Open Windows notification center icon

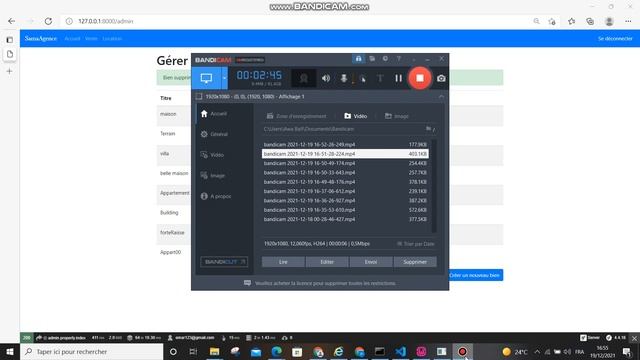coord(627,351)
